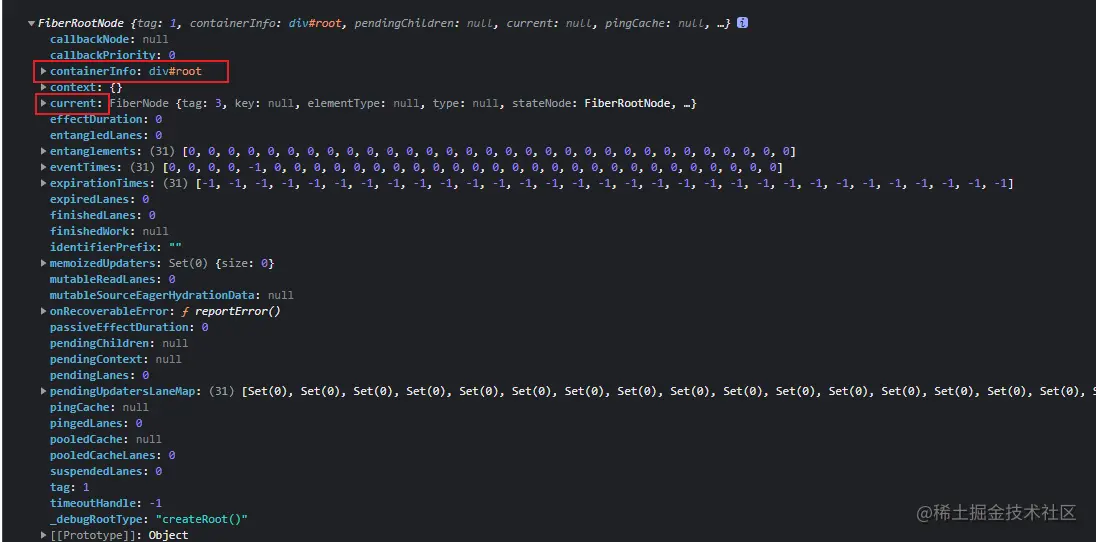Collapse the FiberRootNode object tree
This screenshot has height=542, width=1096.
pyautogui.click(x=31, y=23)
